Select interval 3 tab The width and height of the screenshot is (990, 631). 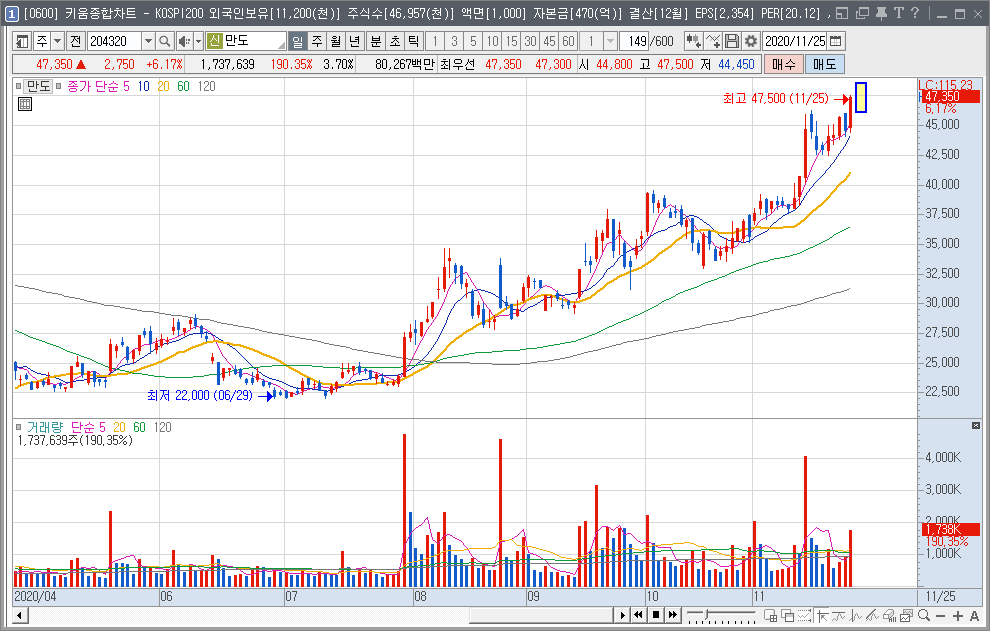[454, 42]
